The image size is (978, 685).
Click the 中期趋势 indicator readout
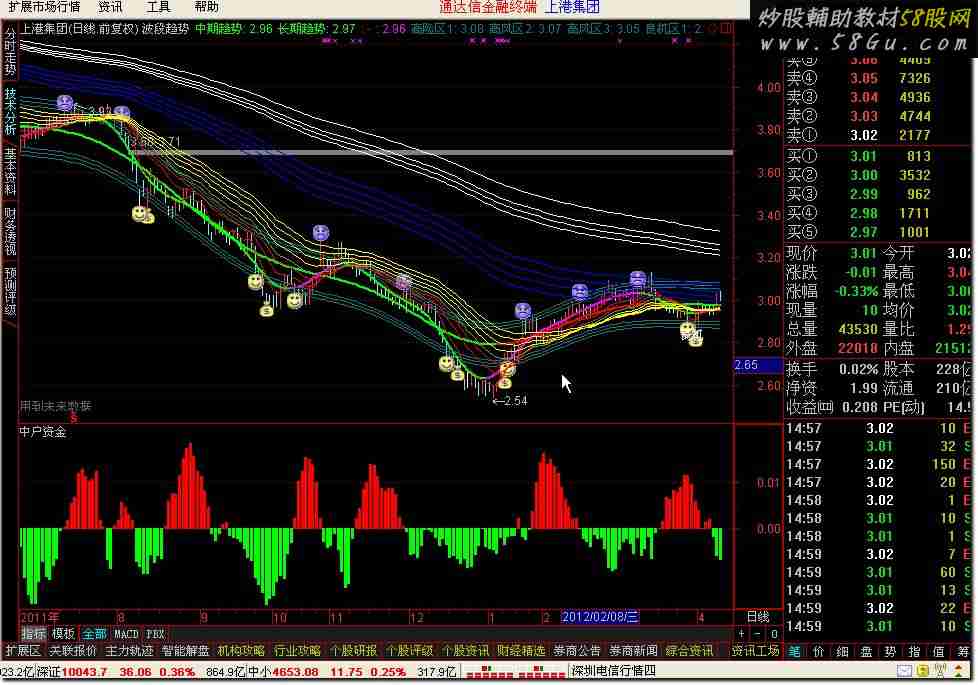[x=234, y=29]
